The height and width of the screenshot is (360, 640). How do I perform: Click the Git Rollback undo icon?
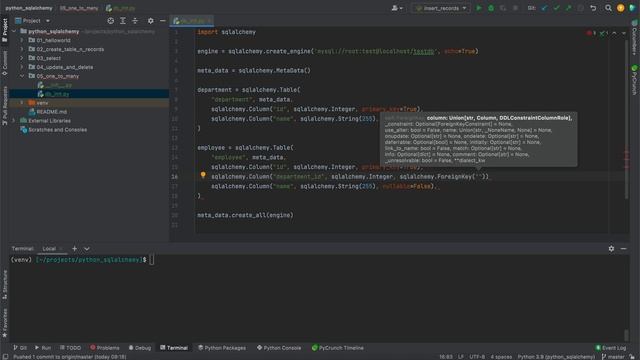pyautogui.click(x=593, y=8)
